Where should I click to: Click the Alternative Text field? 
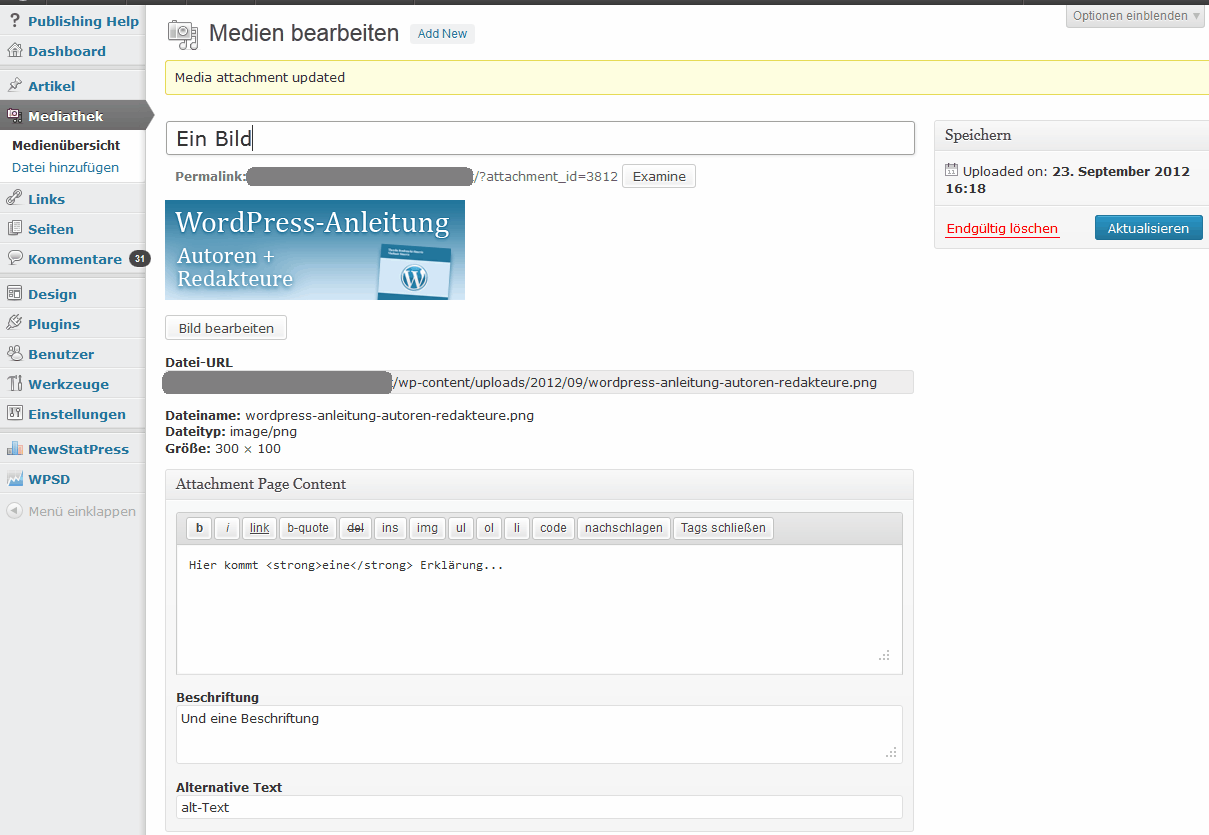click(x=539, y=807)
